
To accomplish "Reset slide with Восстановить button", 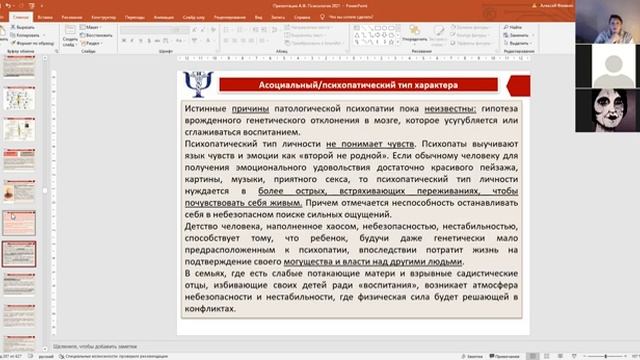I will pos(96,35).
